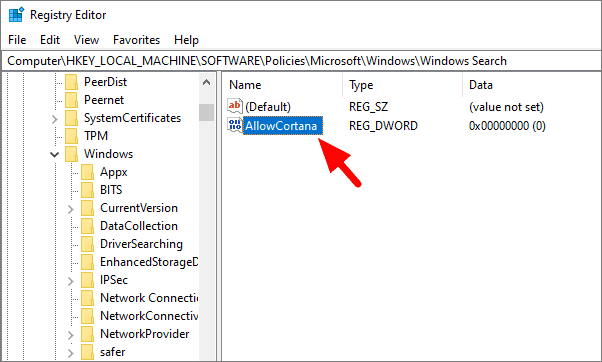Expand the IPSec key

(x=71, y=281)
